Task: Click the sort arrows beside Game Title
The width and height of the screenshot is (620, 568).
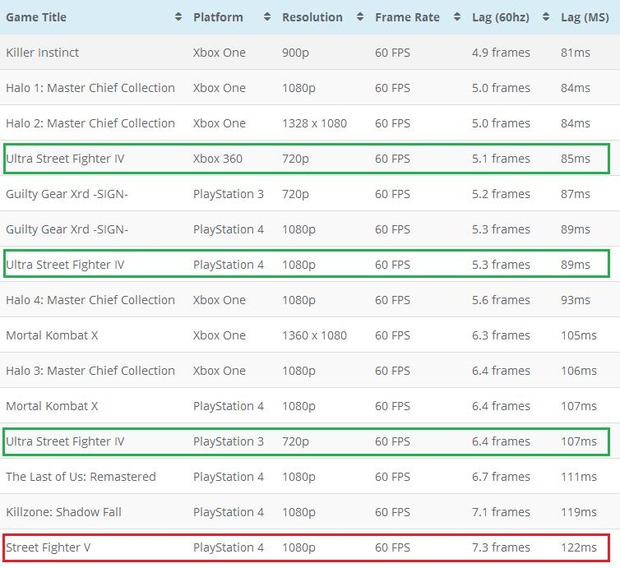Action: [178, 17]
